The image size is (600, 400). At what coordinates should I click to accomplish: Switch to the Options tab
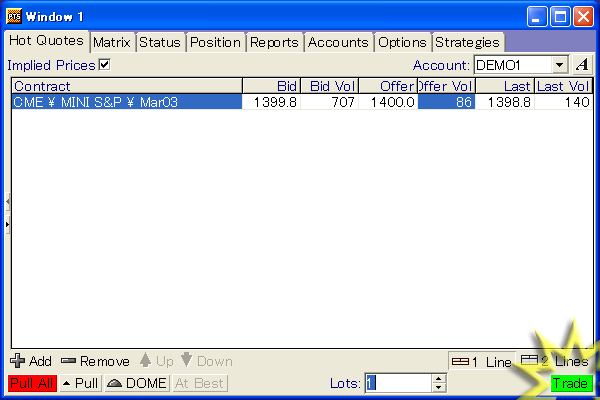pyautogui.click(x=403, y=42)
